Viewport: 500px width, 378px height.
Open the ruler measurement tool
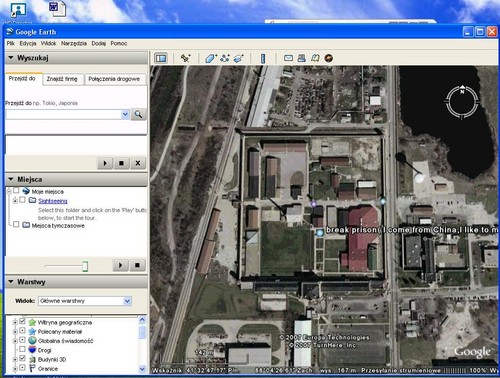(263, 58)
